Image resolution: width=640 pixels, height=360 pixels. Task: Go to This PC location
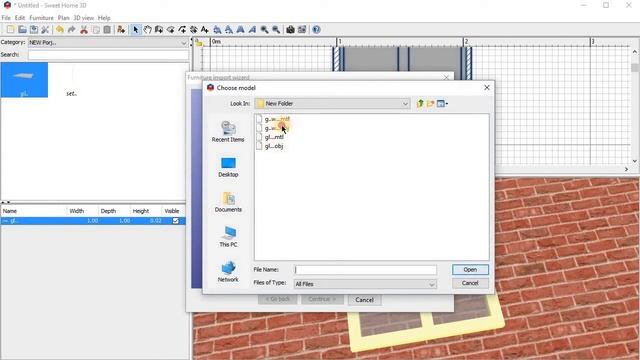click(228, 237)
